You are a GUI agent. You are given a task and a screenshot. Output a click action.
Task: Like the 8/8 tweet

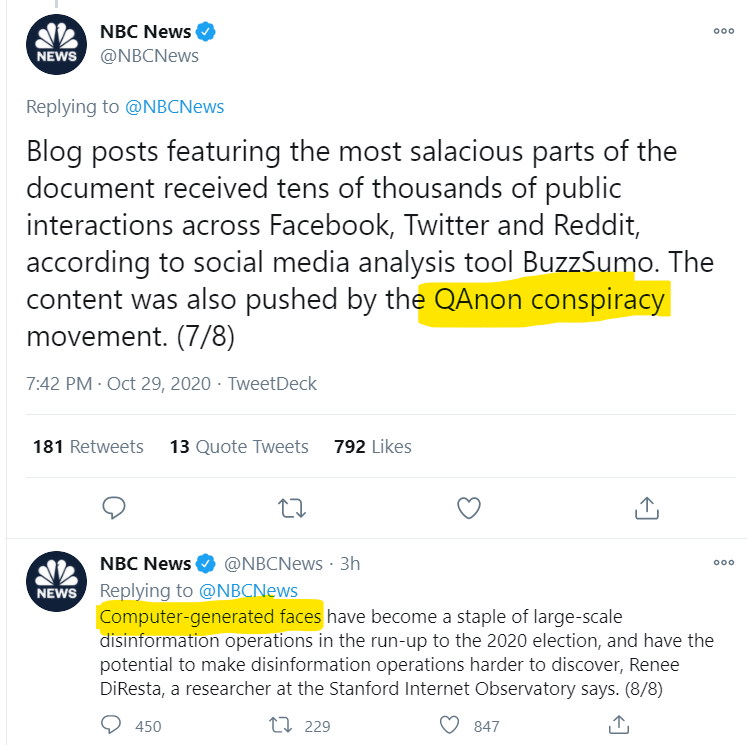454,725
